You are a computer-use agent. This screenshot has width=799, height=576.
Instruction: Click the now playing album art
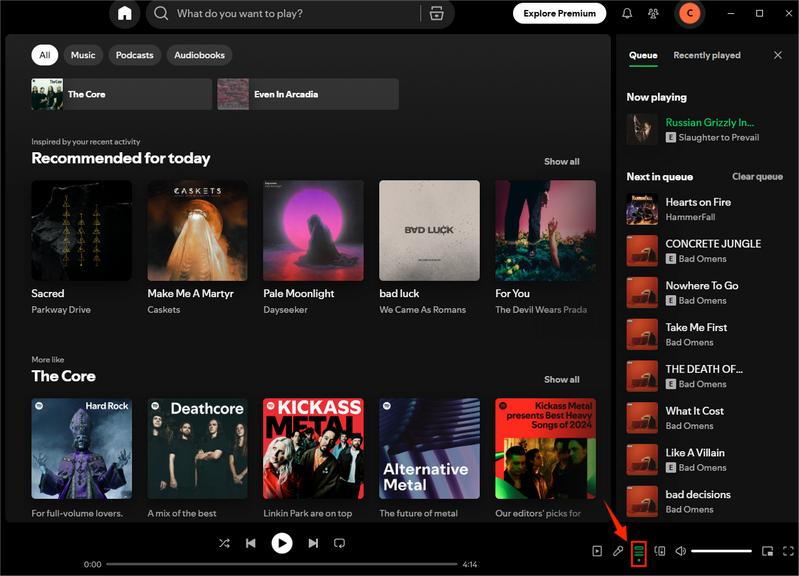642,129
